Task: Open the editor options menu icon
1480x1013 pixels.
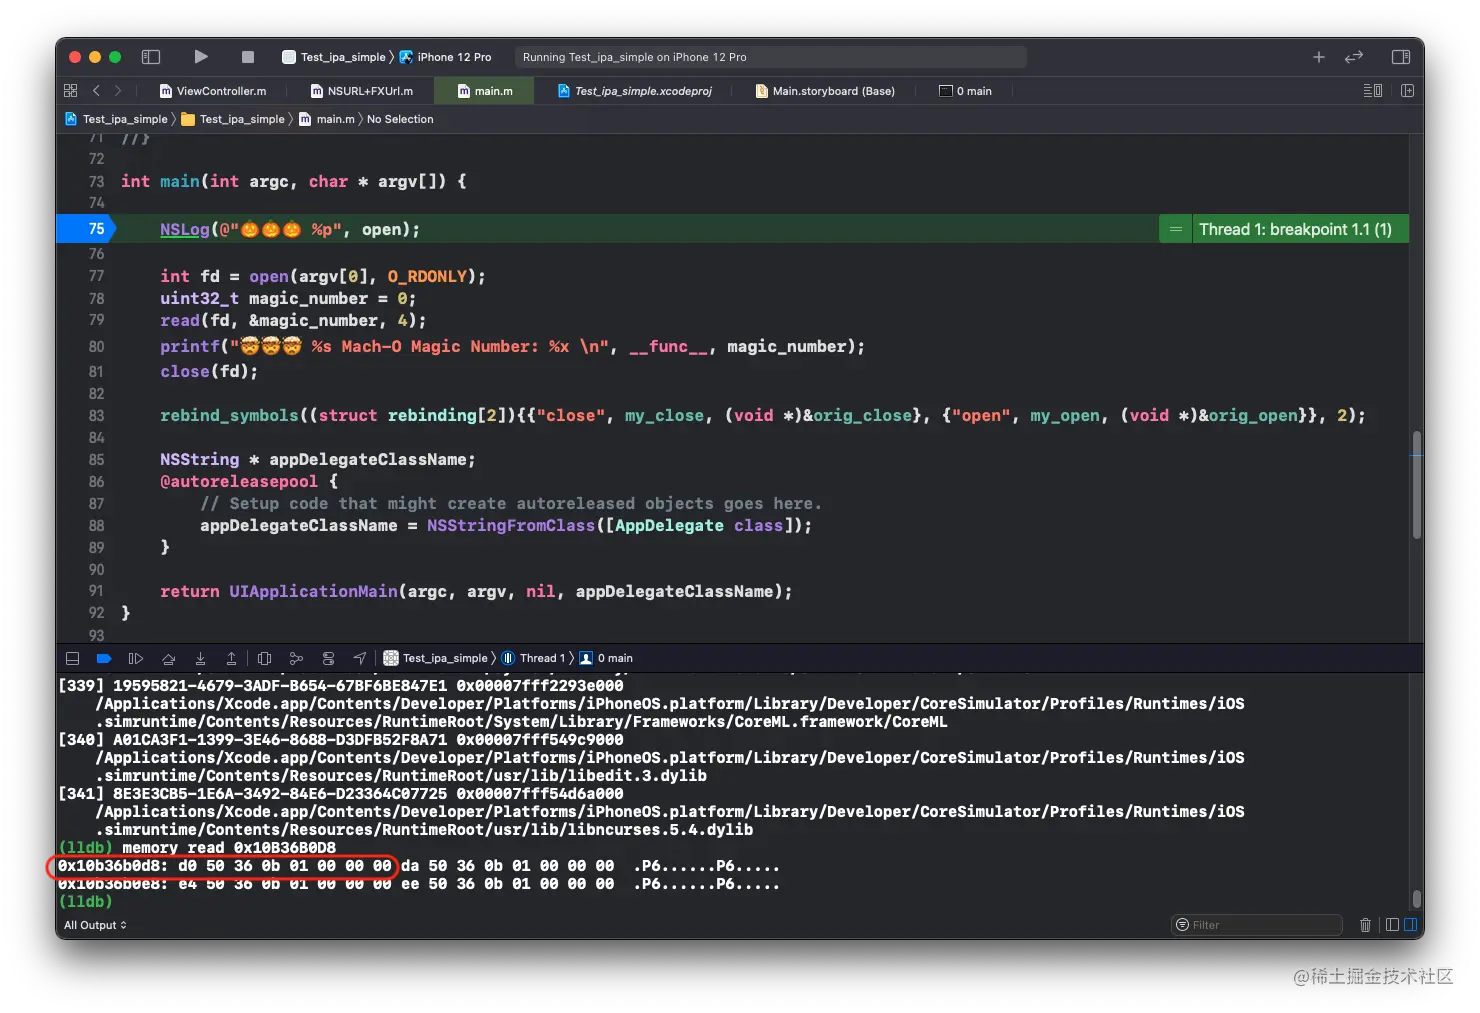Action: pos(1373,91)
